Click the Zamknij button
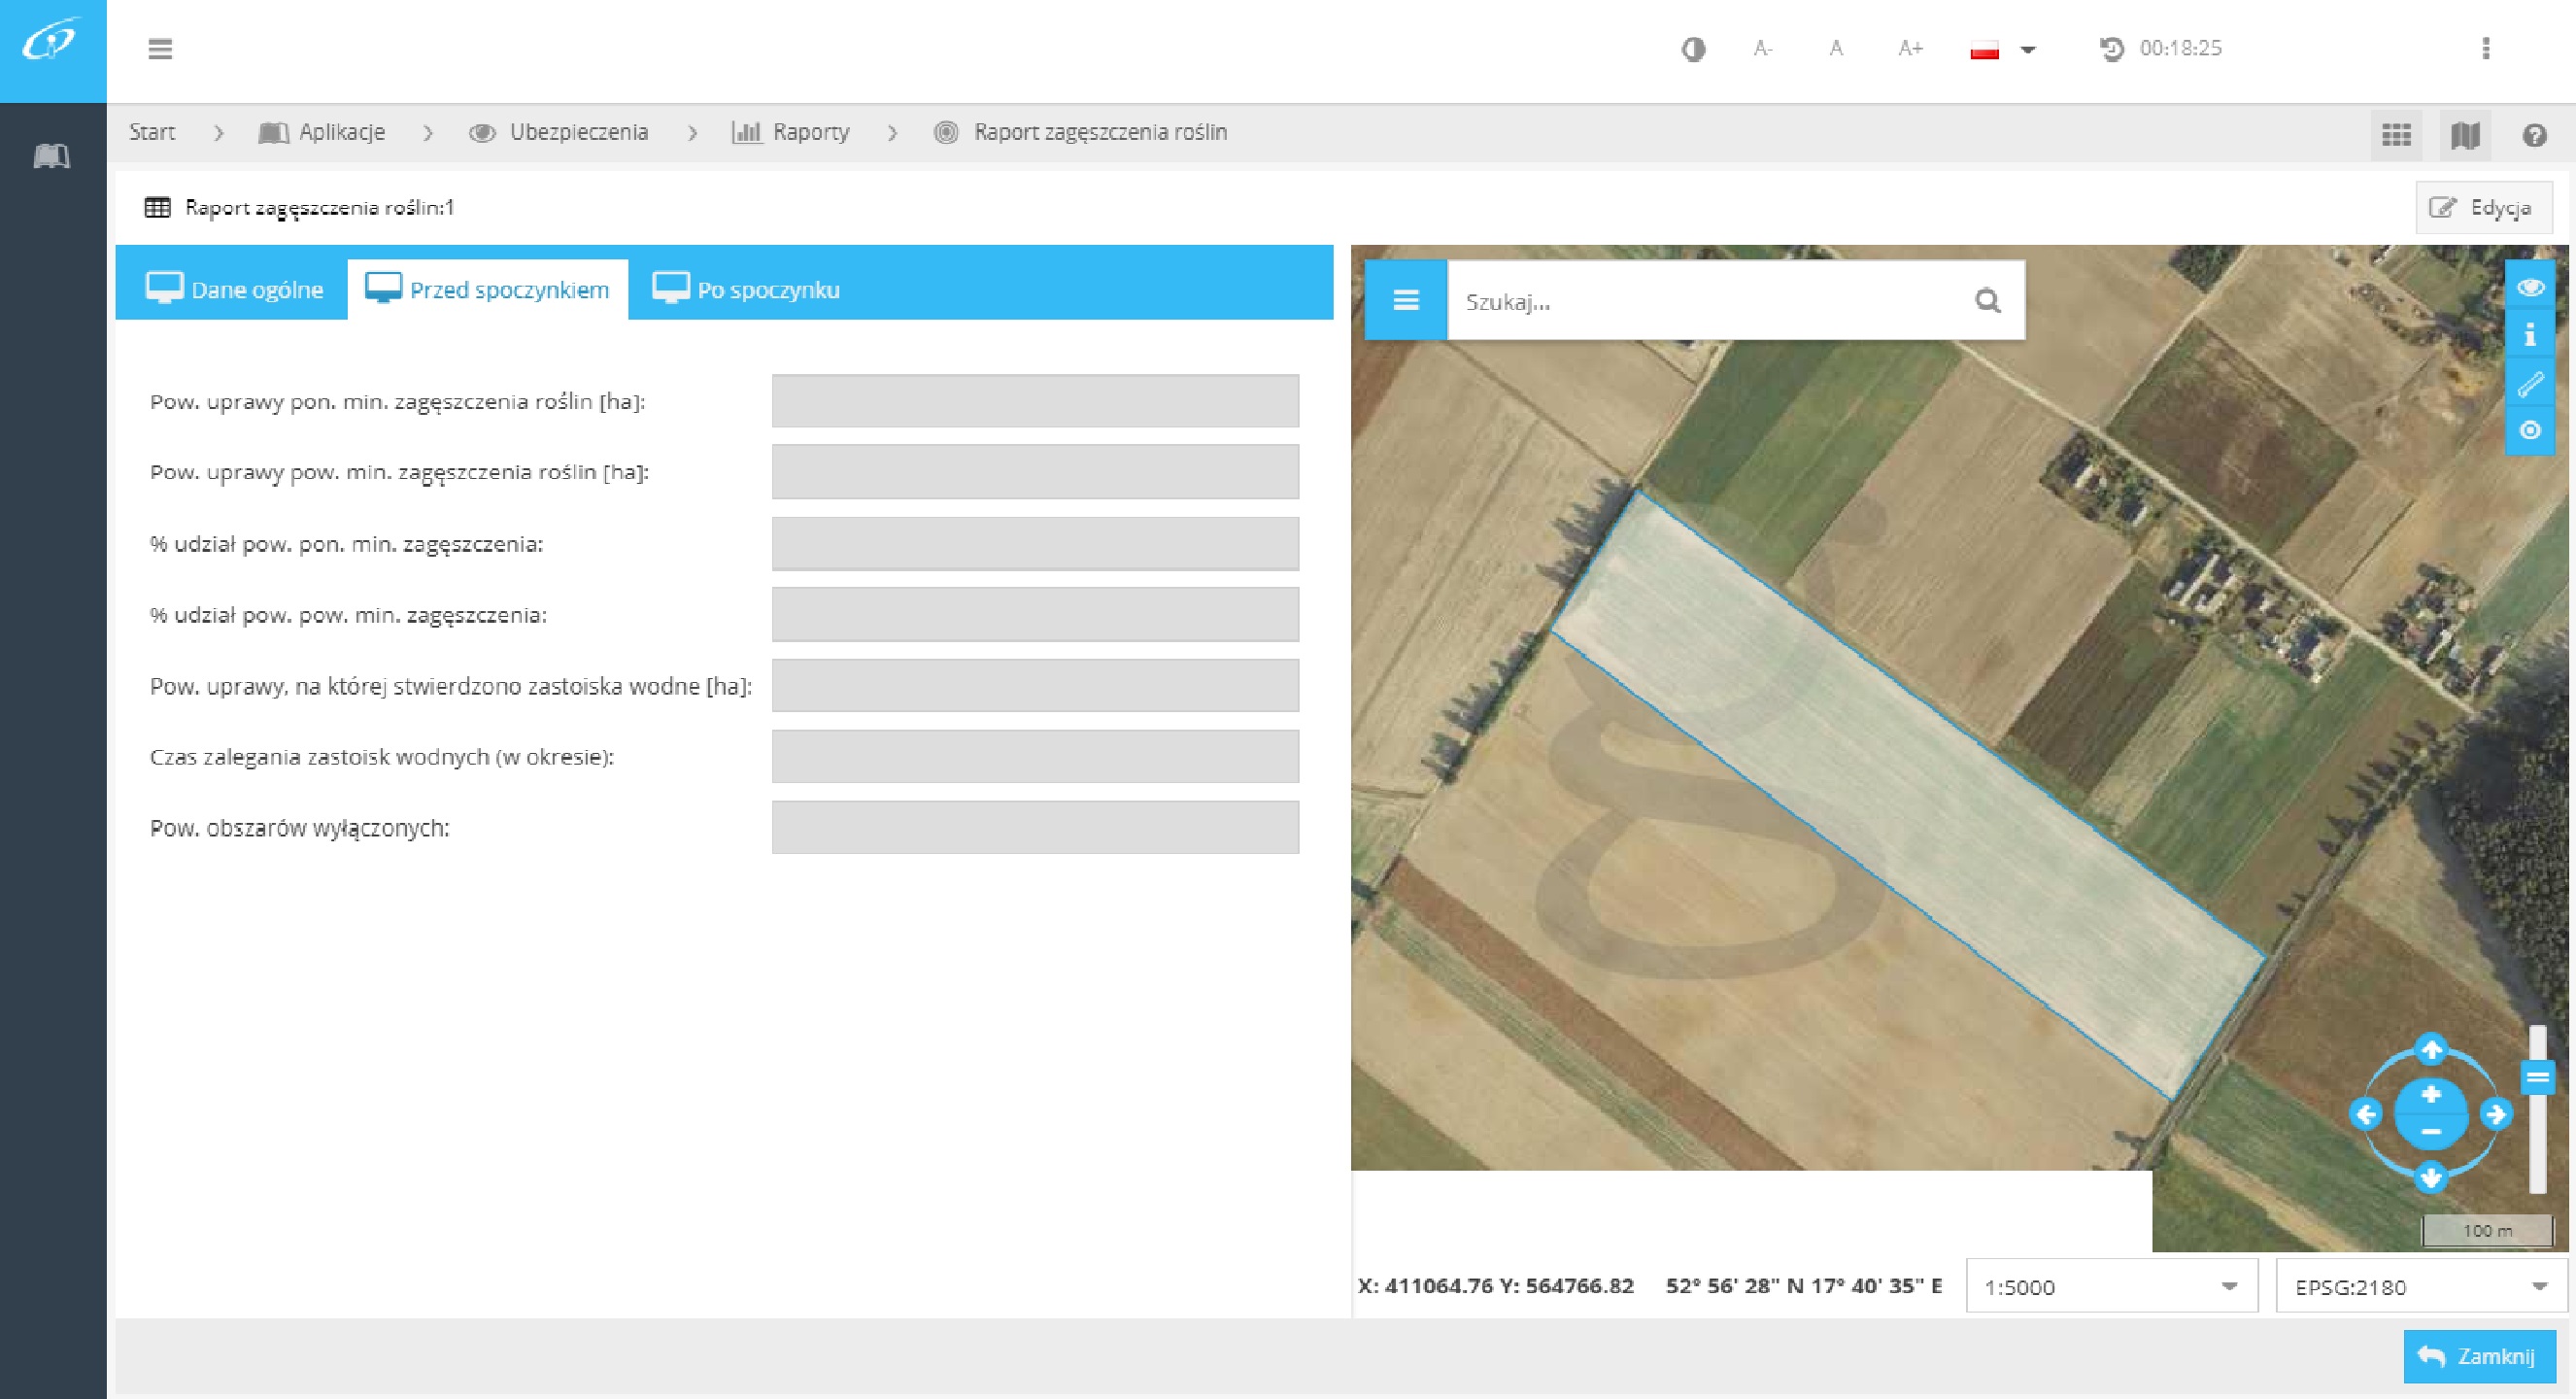 click(x=2478, y=1356)
